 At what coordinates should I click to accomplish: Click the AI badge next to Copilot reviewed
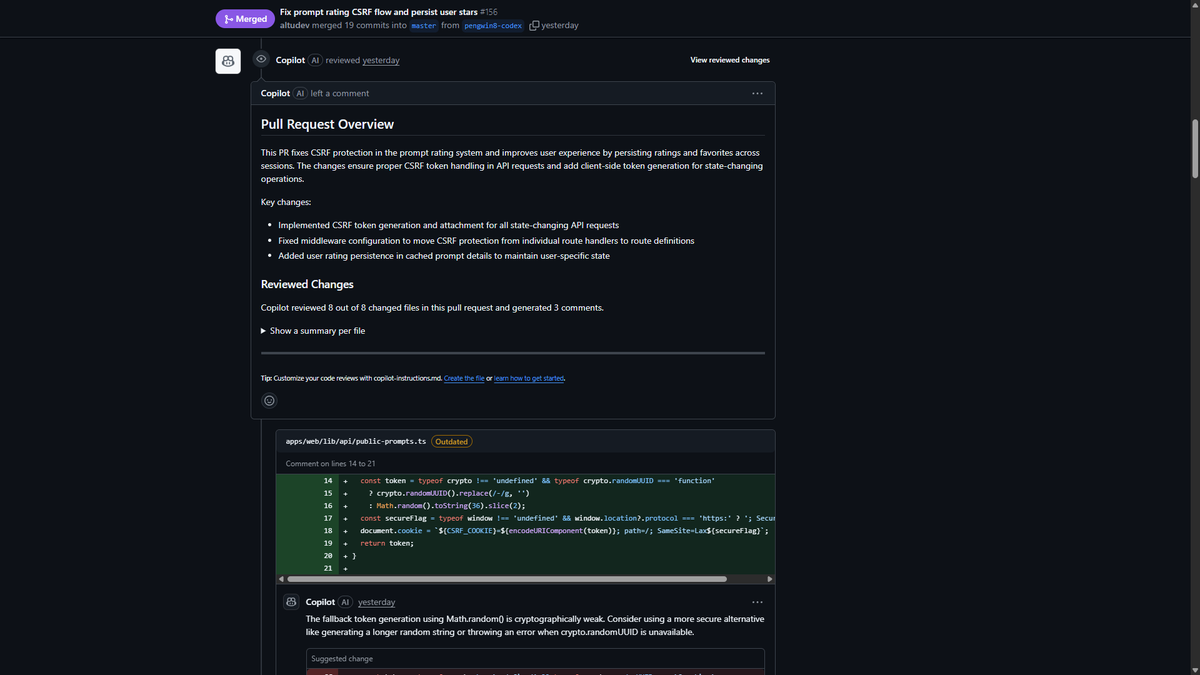point(315,60)
